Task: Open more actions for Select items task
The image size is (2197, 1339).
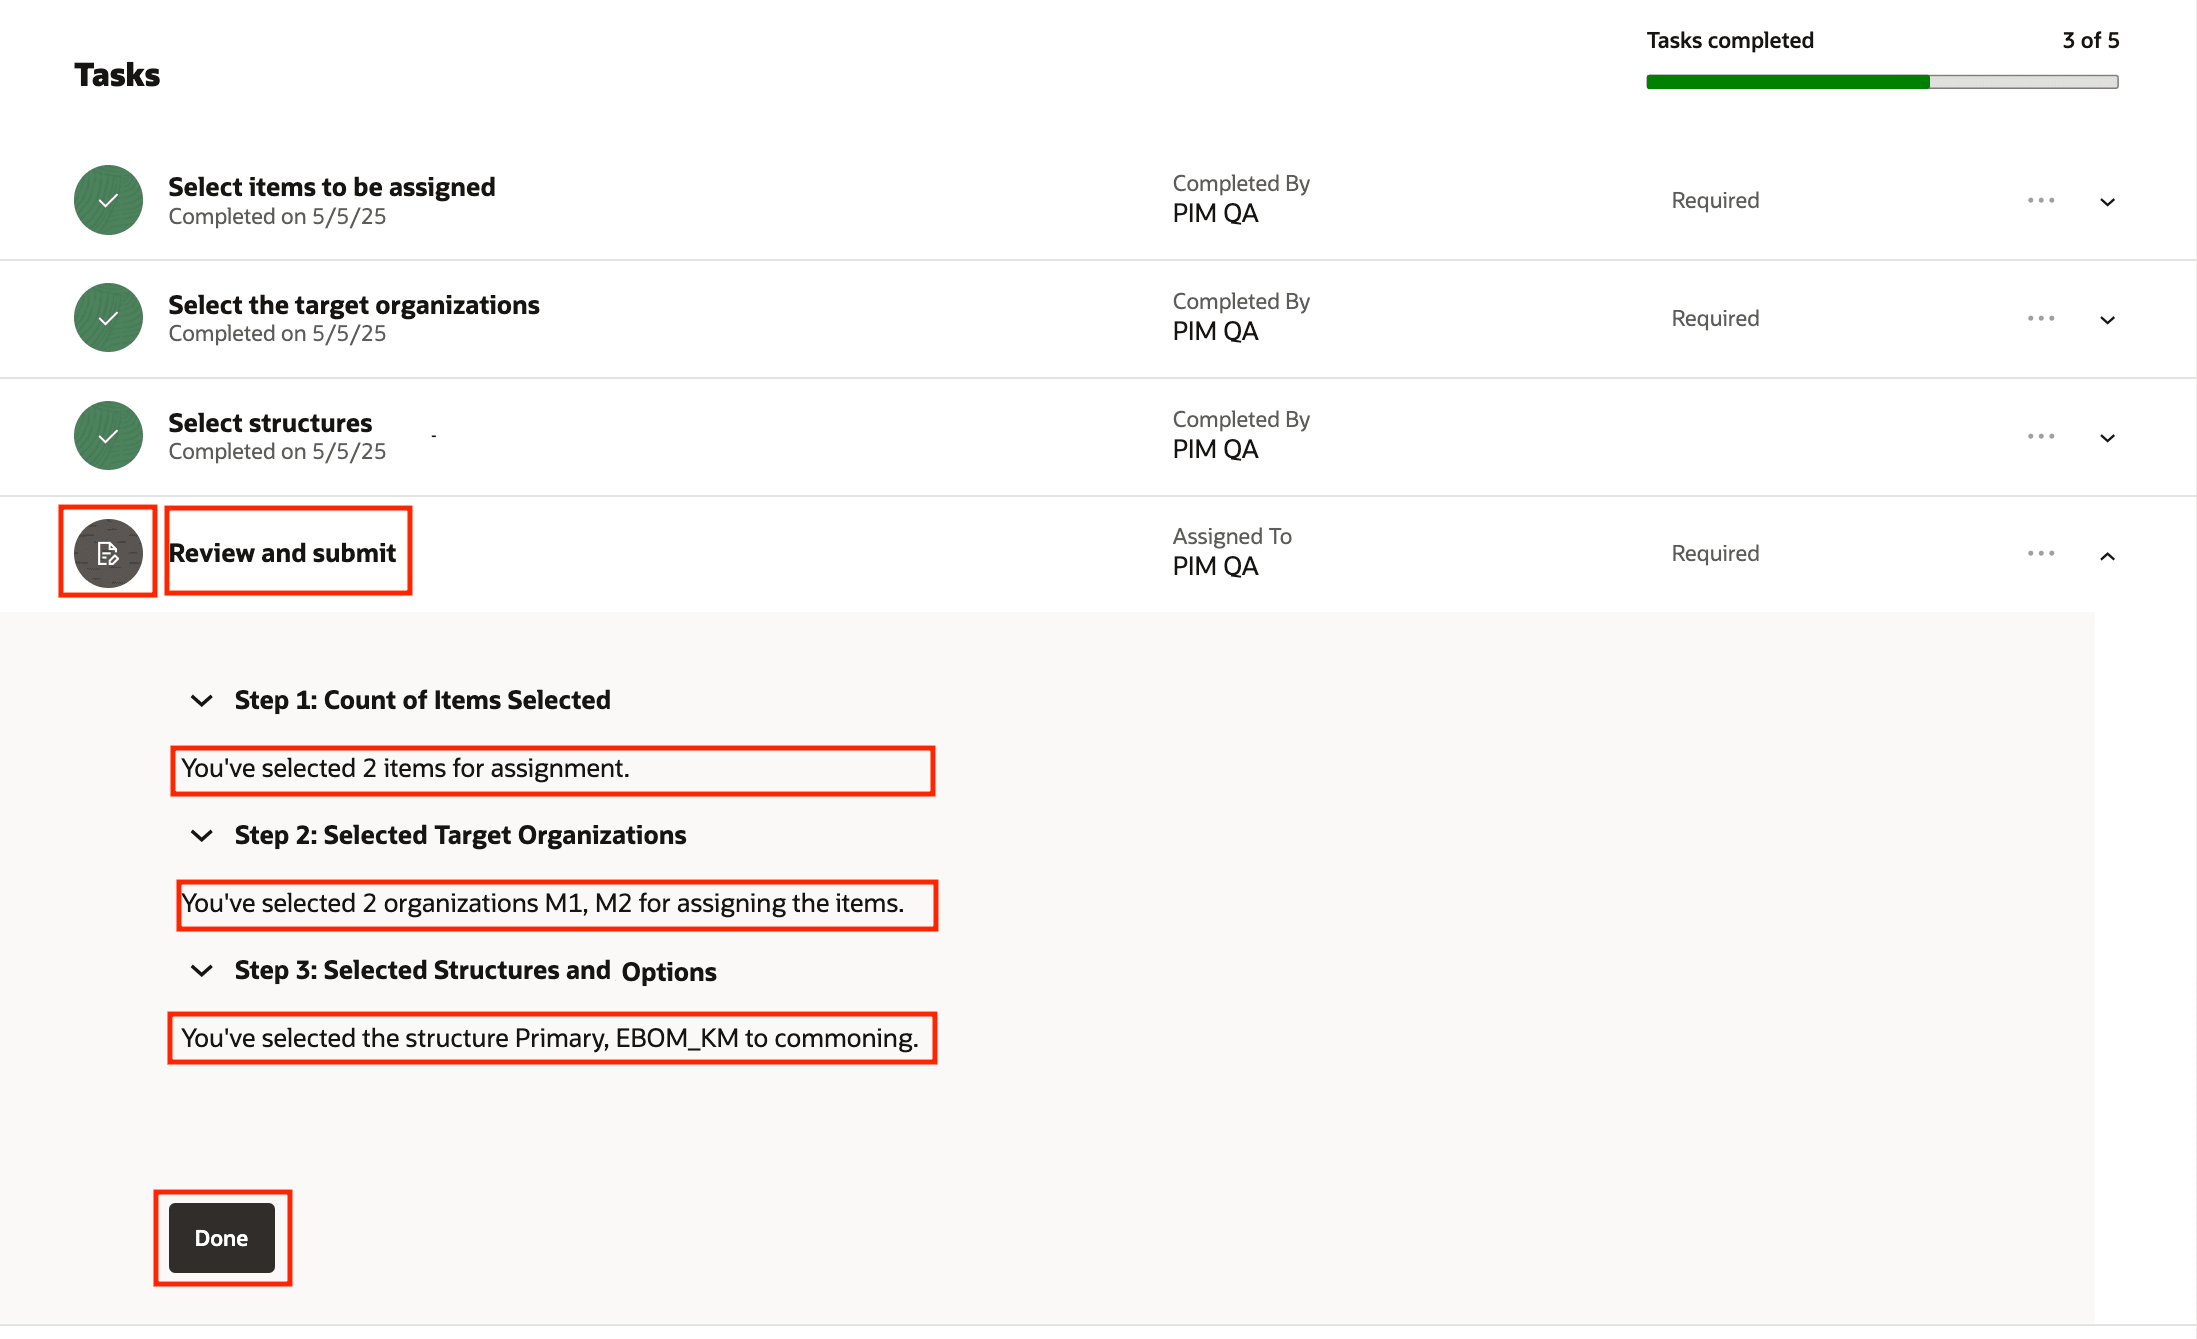Action: [2041, 200]
